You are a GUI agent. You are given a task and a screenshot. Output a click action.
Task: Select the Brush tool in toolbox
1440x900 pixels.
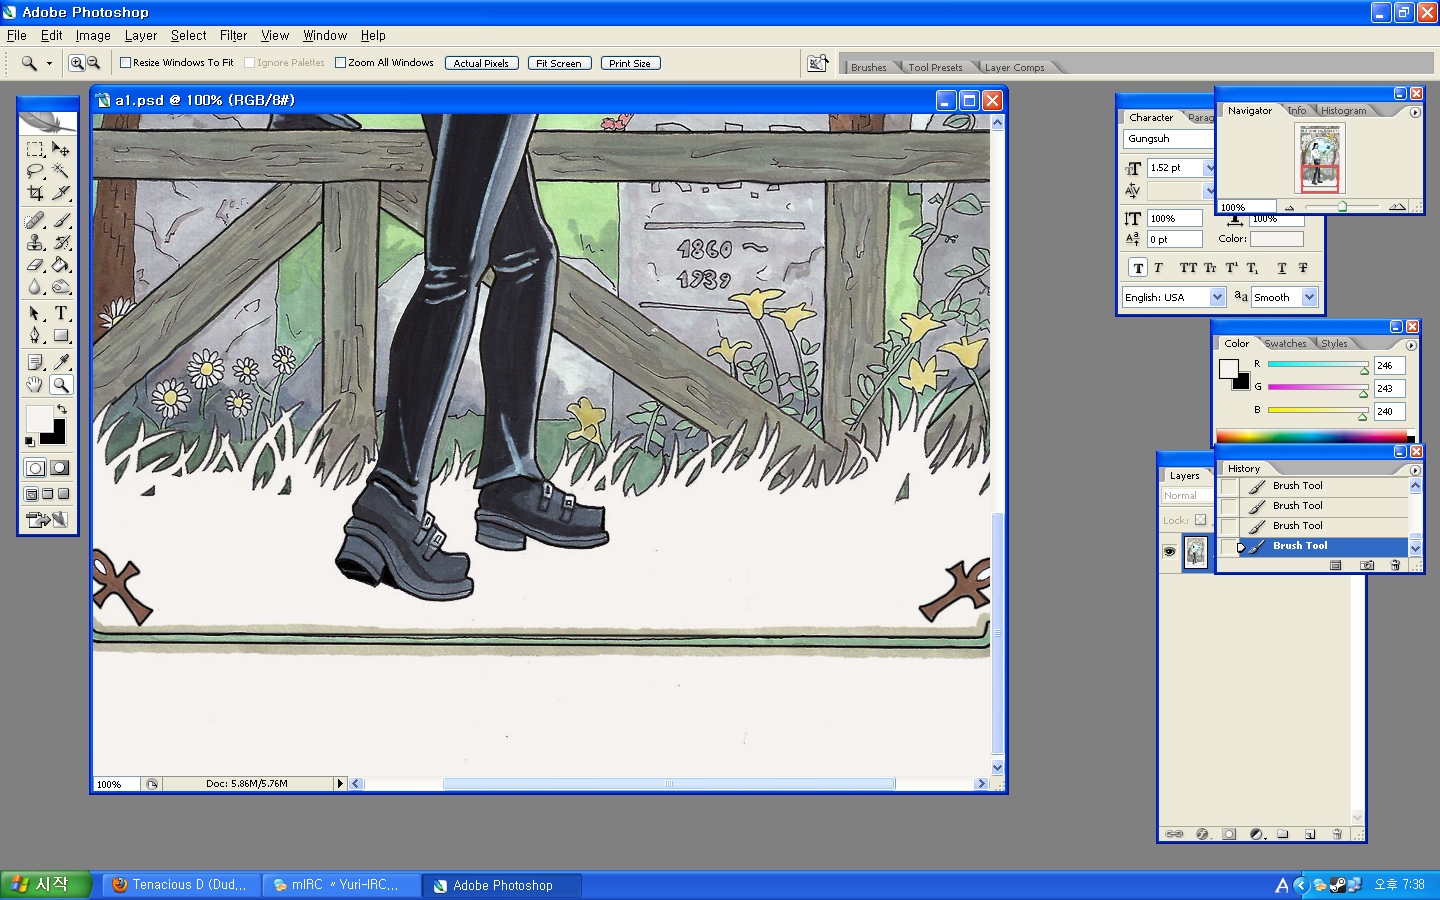point(61,220)
